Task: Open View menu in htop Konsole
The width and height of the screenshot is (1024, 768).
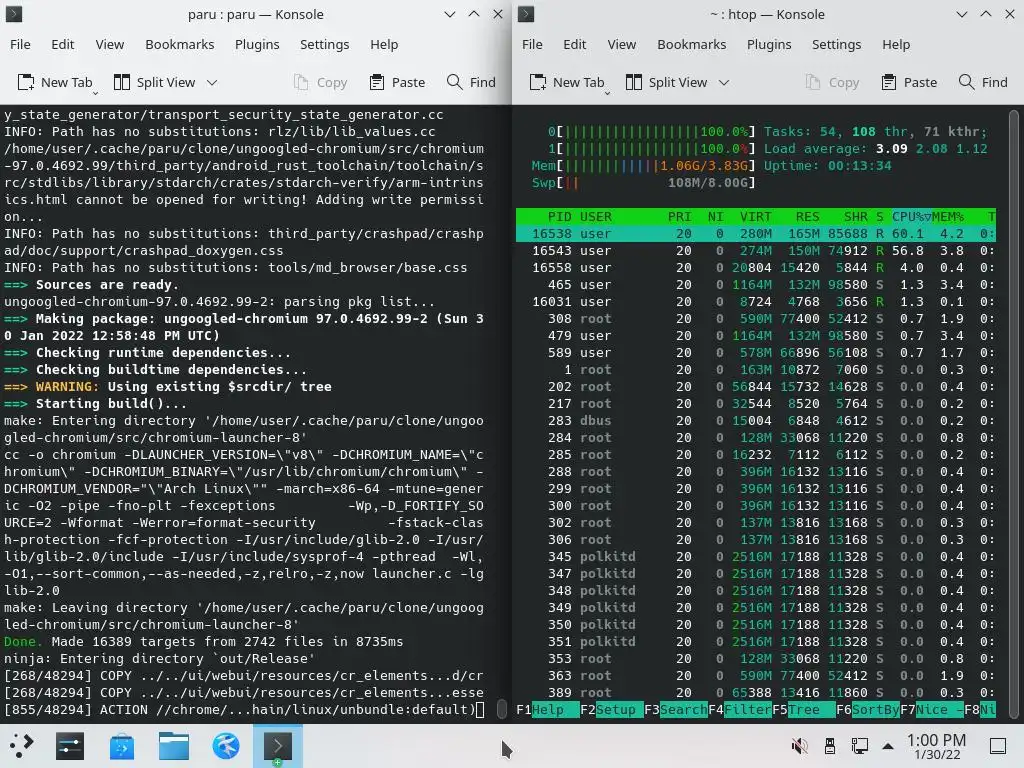Action: point(622,44)
